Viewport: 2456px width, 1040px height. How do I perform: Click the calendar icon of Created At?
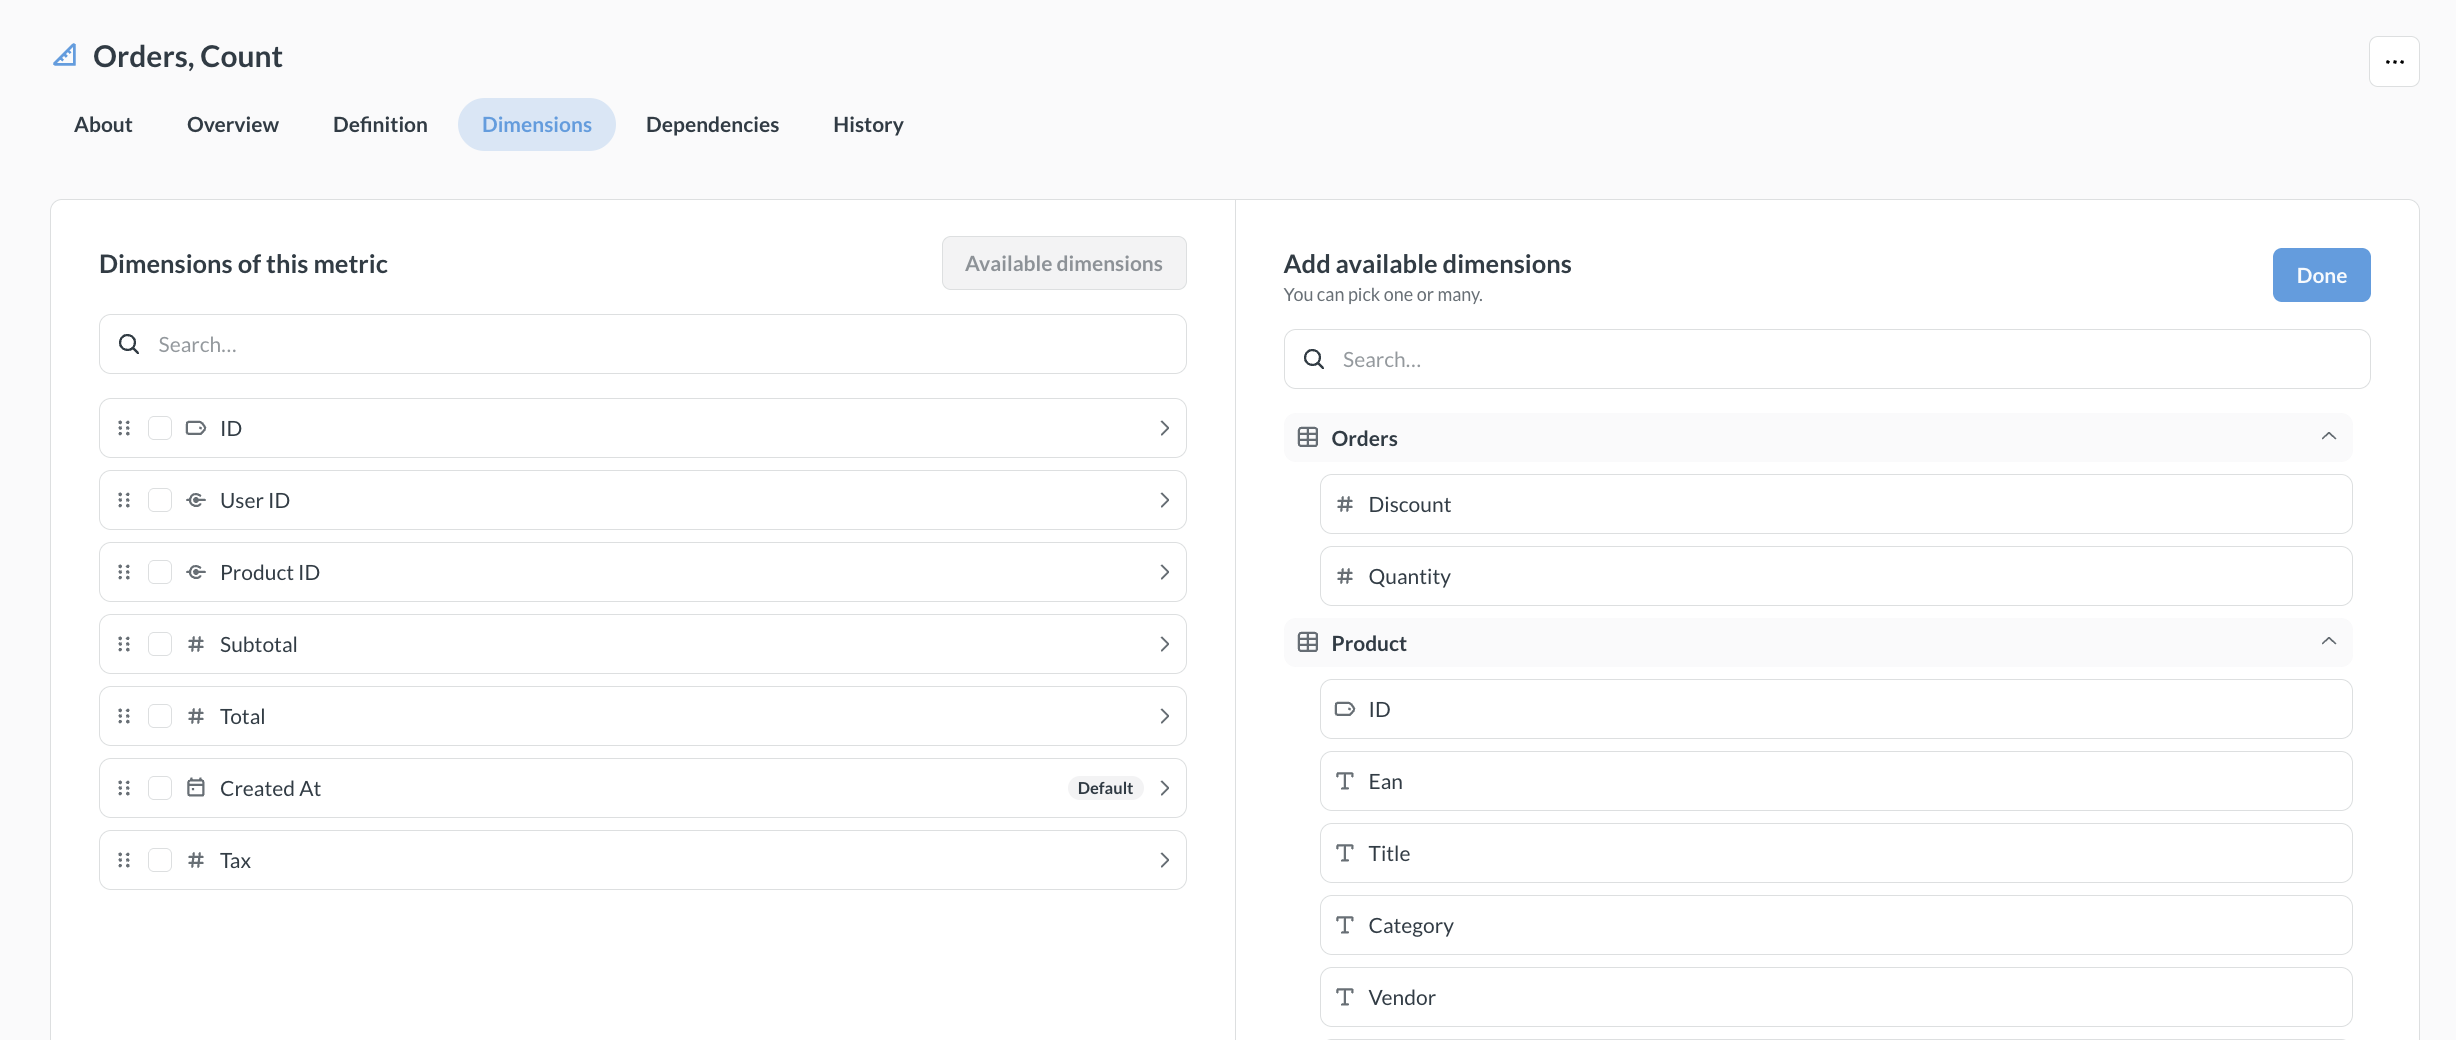[196, 788]
